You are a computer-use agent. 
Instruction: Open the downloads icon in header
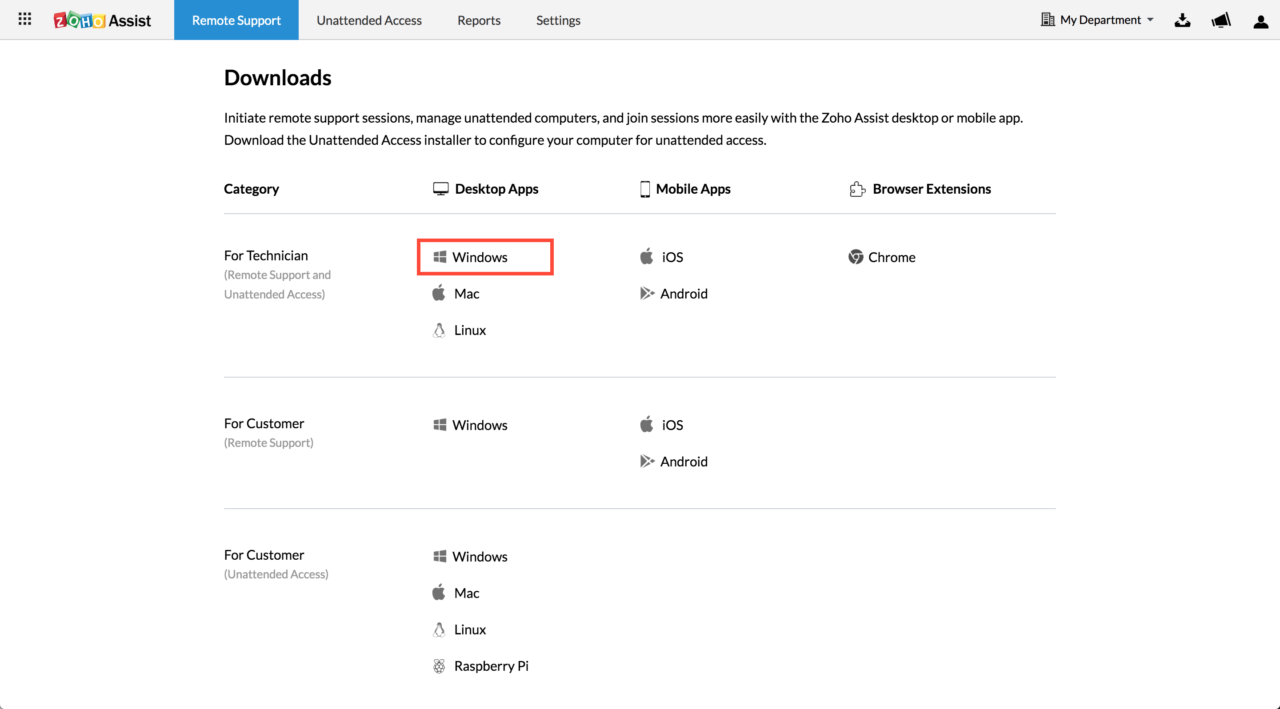pyautogui.click(x=1182, y=20)
